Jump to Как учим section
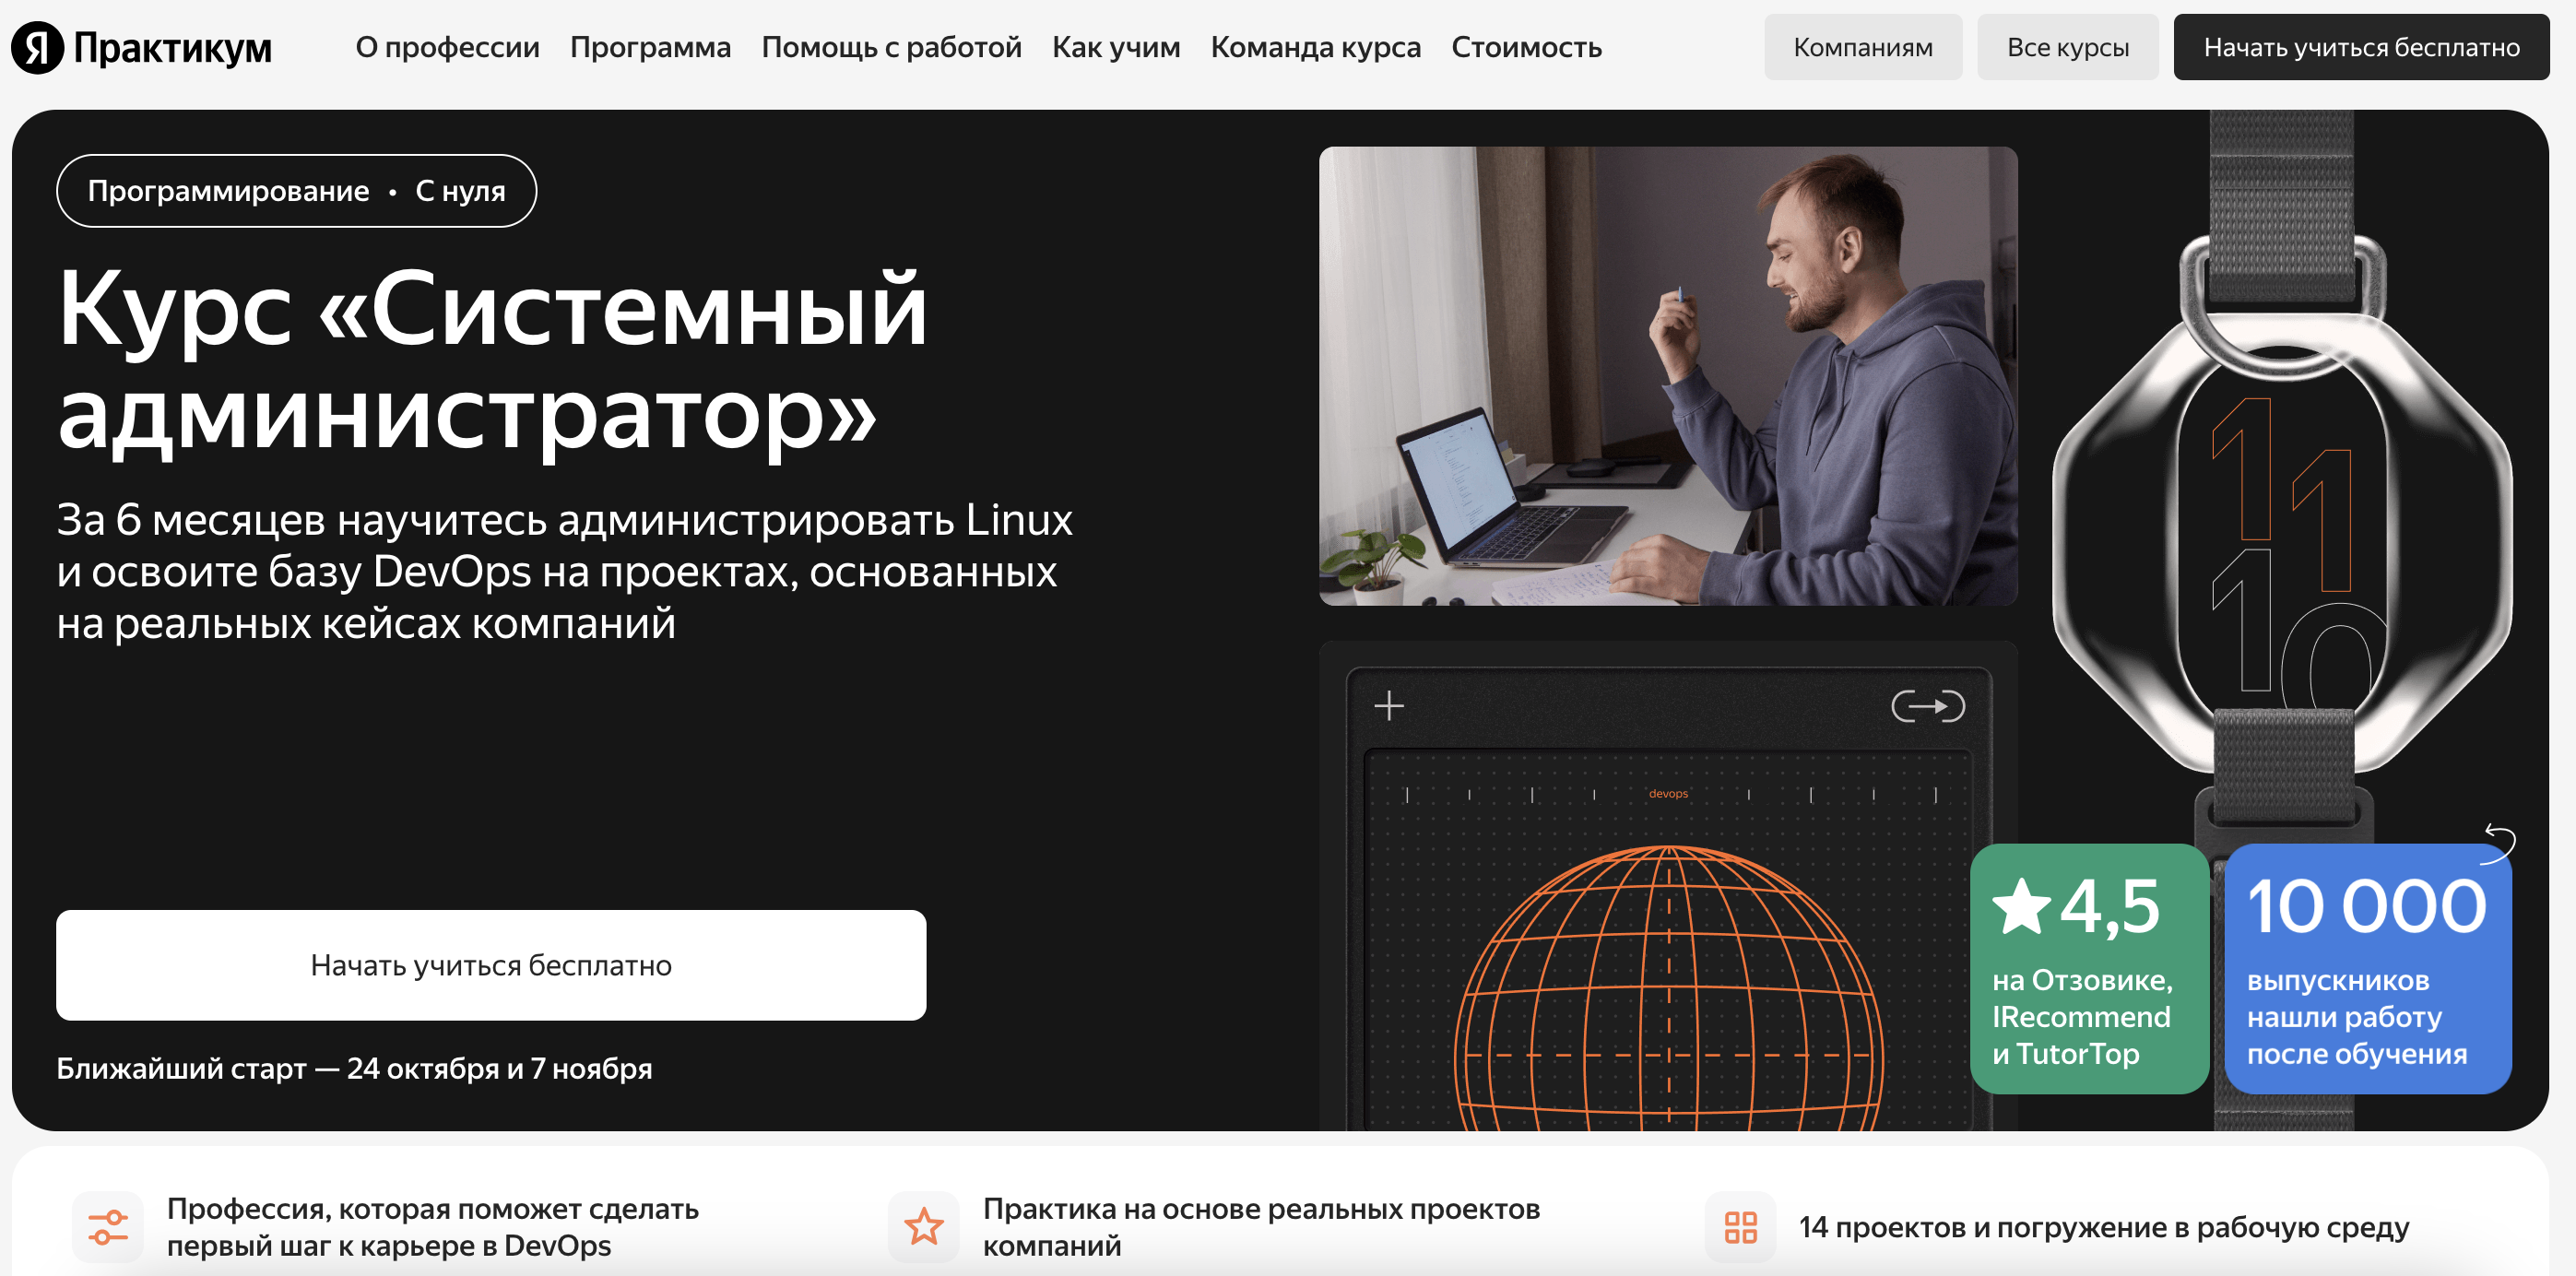Viewport: 2576px width, 1276px height. tap(1116, 47)
